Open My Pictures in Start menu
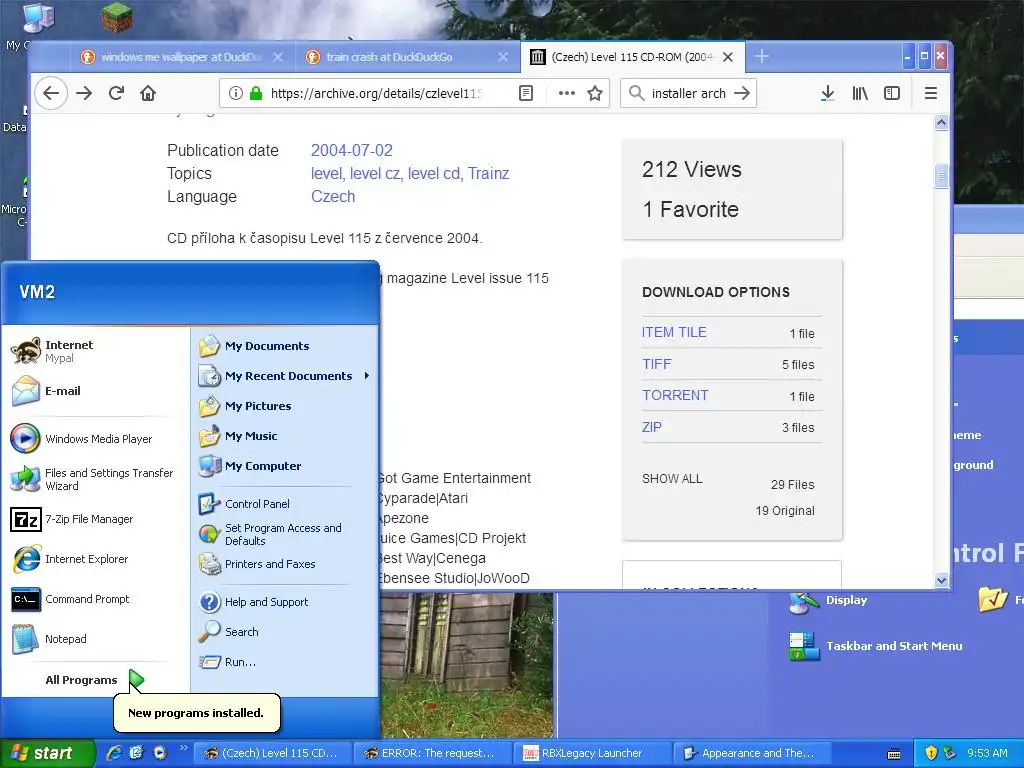 tap(285, 406)
